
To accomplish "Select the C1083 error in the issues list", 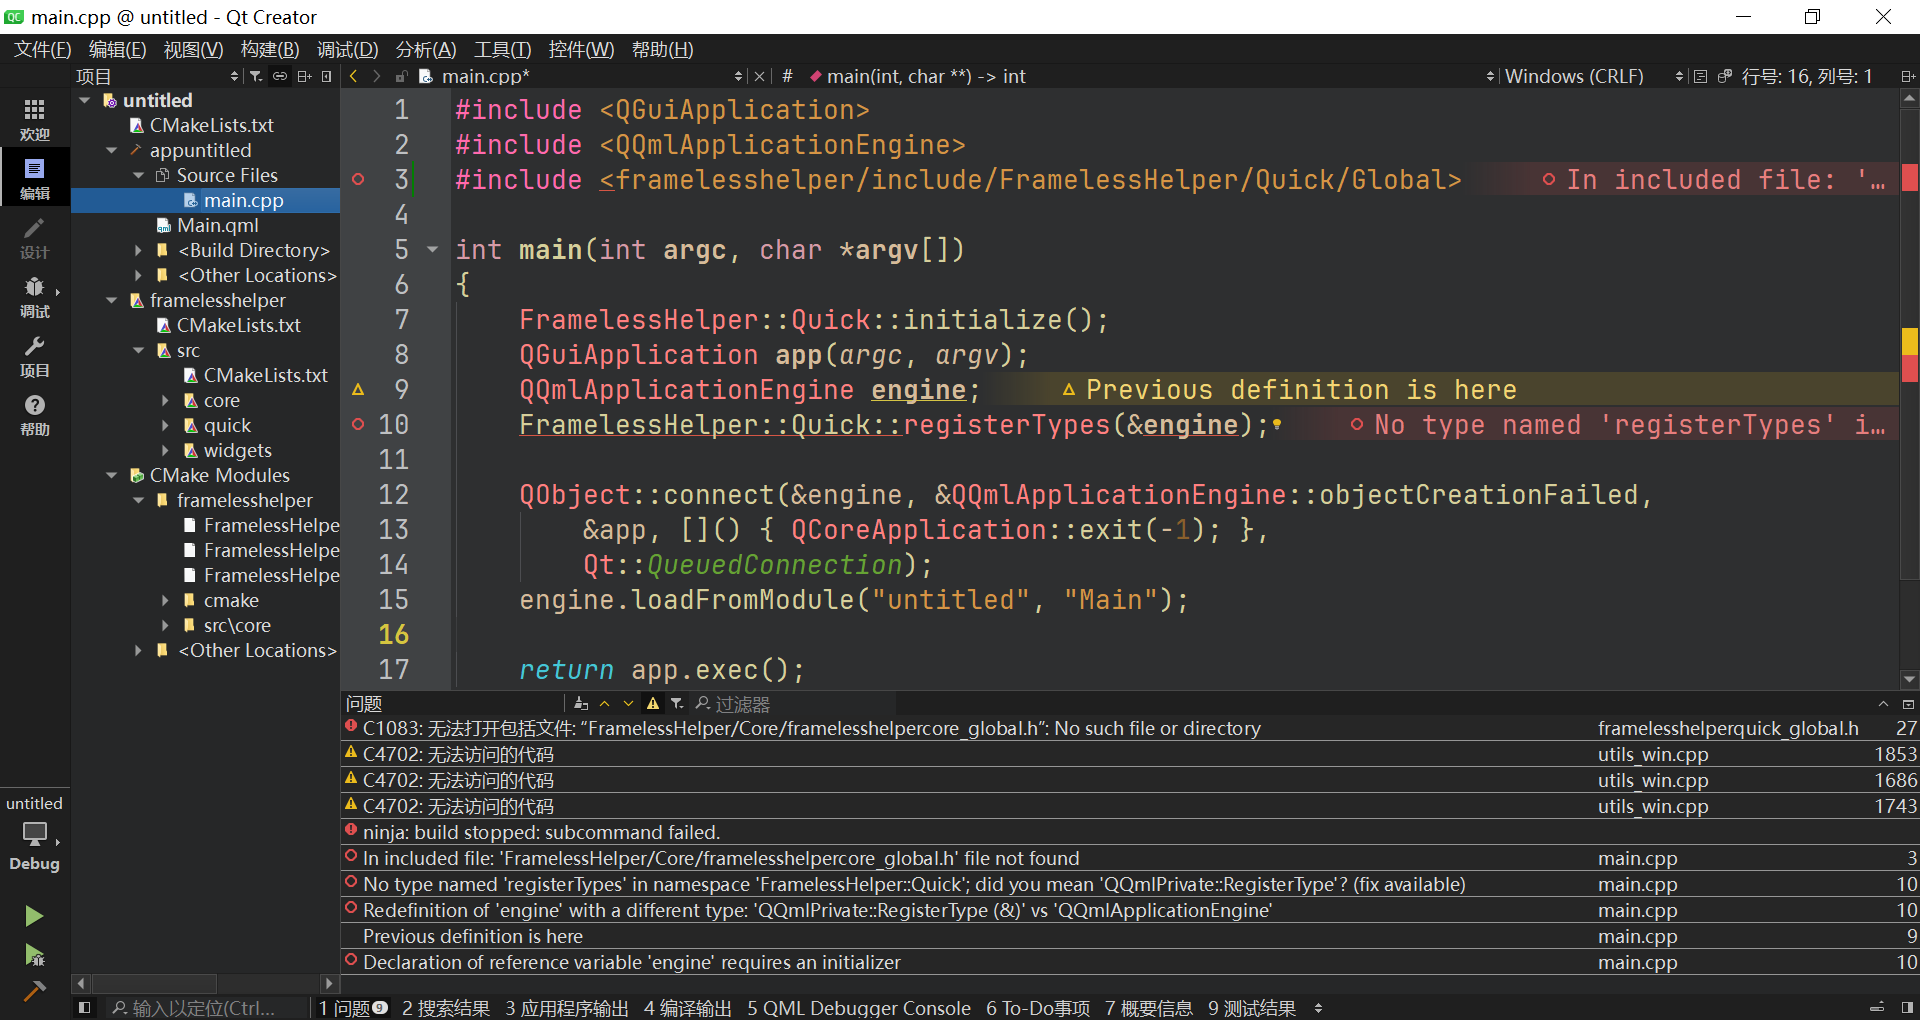I will click(1130, 728).
